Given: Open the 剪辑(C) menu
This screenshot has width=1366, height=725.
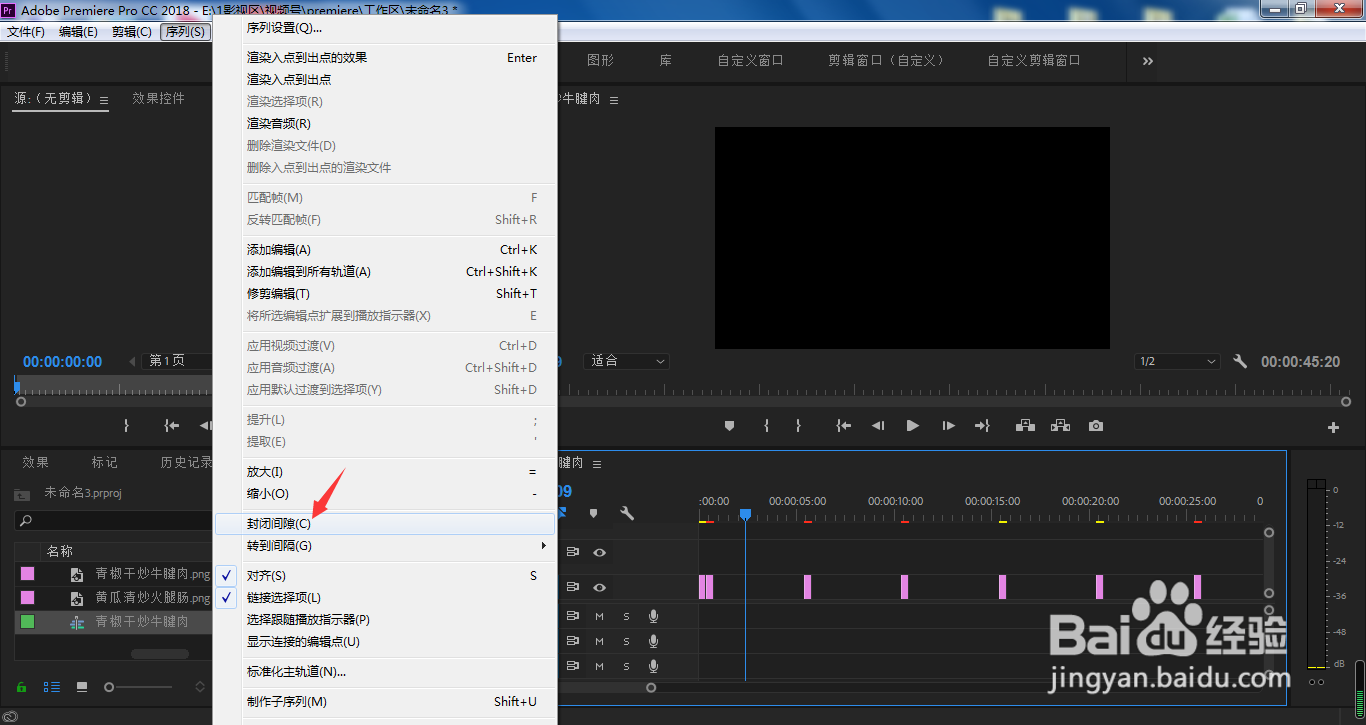Looking at the screenshot, I should [132, 32].
